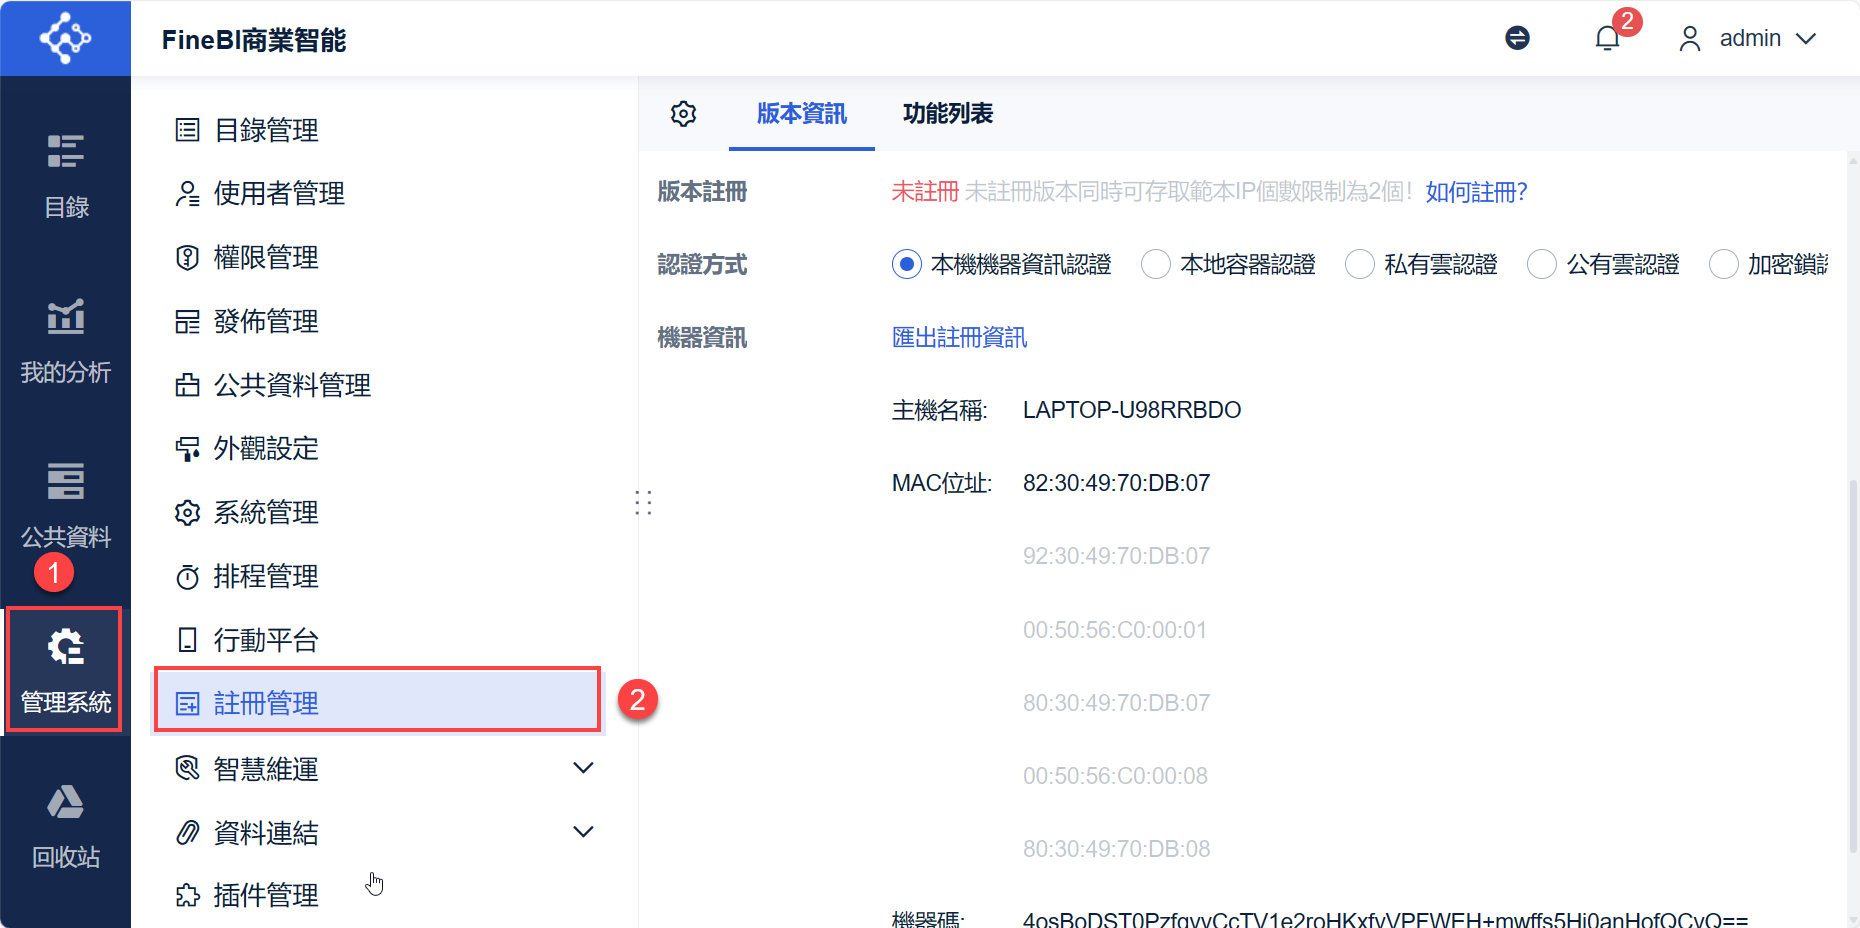Click the 如何註冊? link
Image resolution: width=1860 pixels, height=928 pixels.
pyautogui.click(x=1476, y=192)
